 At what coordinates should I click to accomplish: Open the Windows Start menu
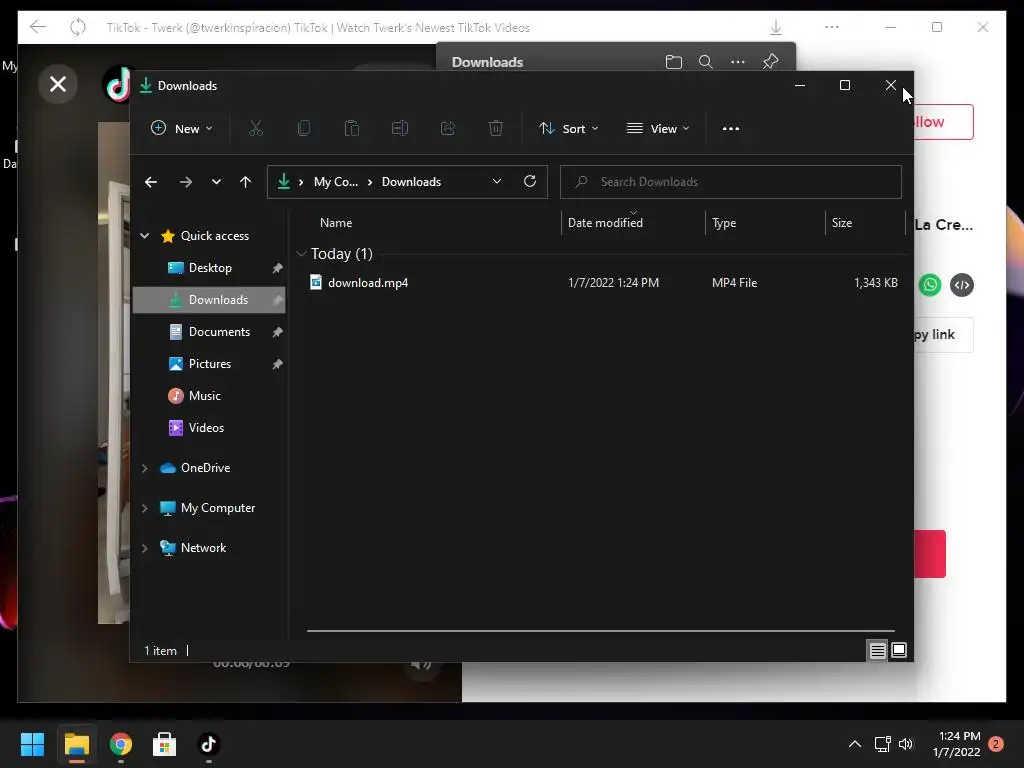(32, 744)
